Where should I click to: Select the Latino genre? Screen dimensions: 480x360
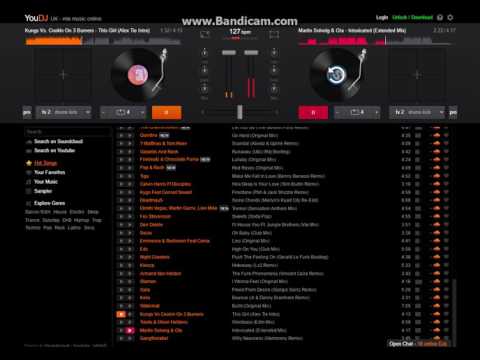coord(74,228)
